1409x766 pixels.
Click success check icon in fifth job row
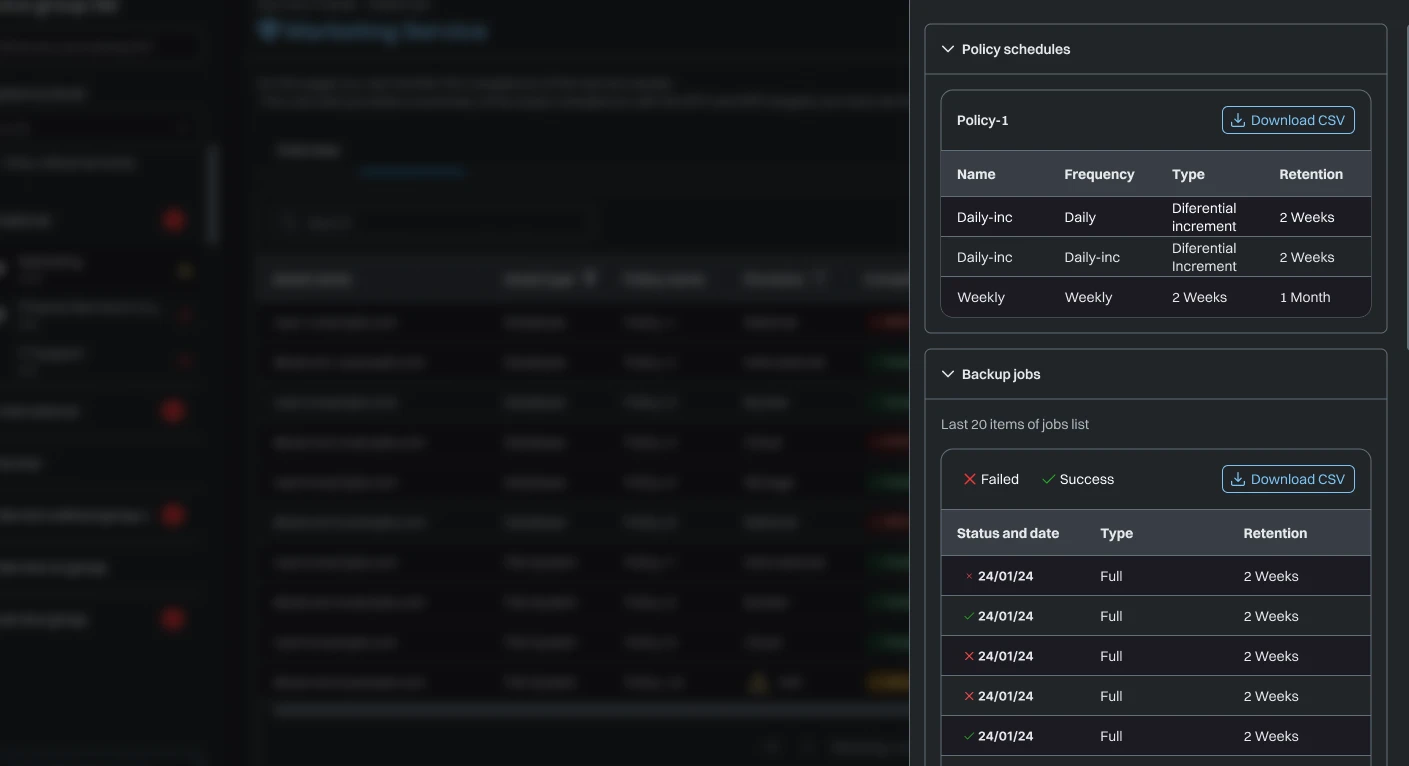coord(968,736)
